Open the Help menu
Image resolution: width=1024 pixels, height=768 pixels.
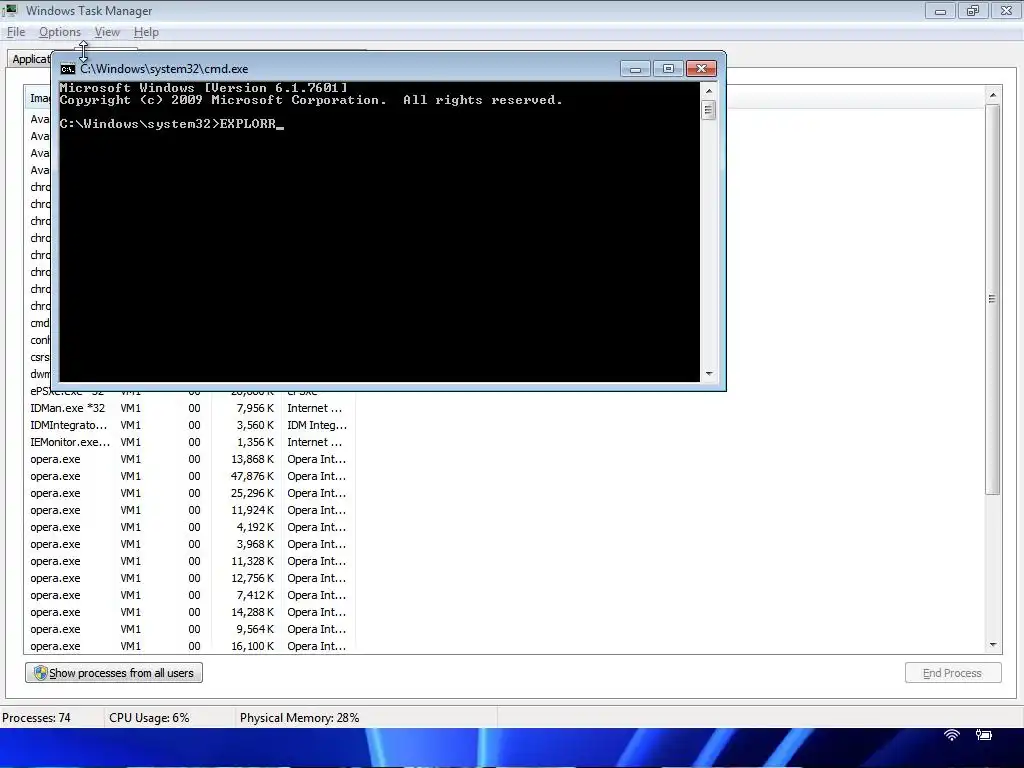[146, 32]
